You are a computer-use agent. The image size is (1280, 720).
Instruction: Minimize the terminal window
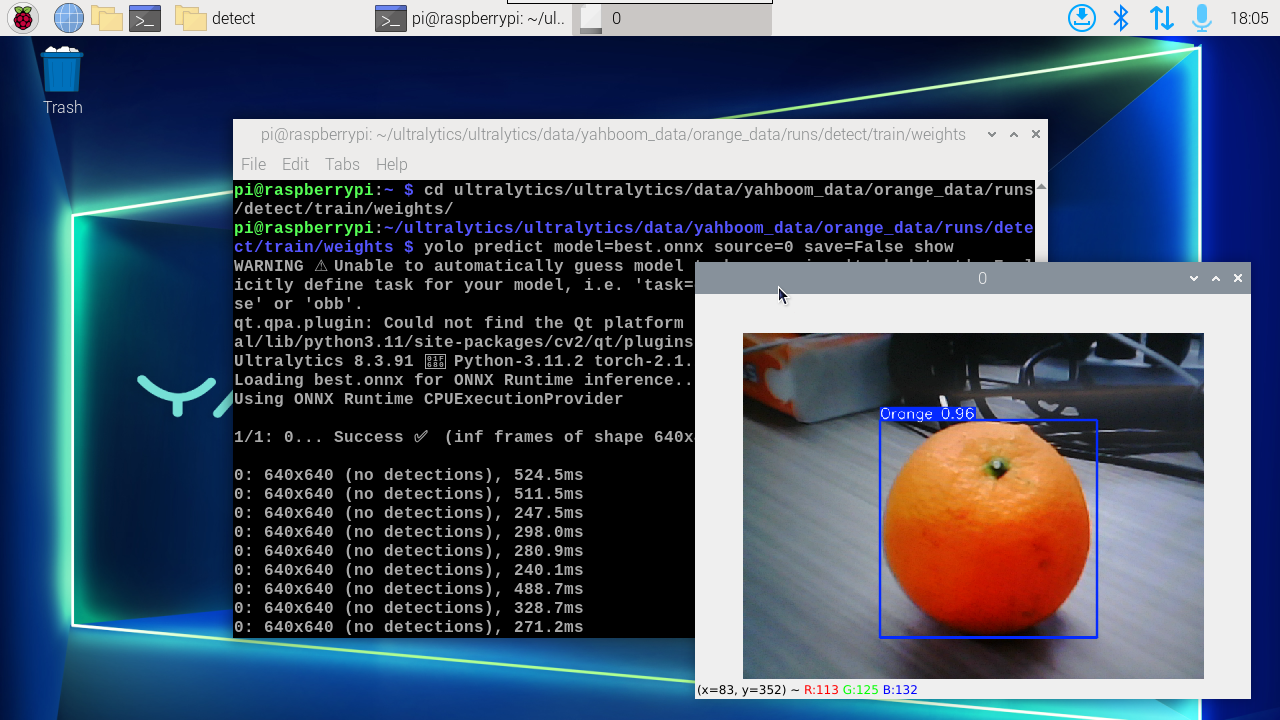coord(991,134)
